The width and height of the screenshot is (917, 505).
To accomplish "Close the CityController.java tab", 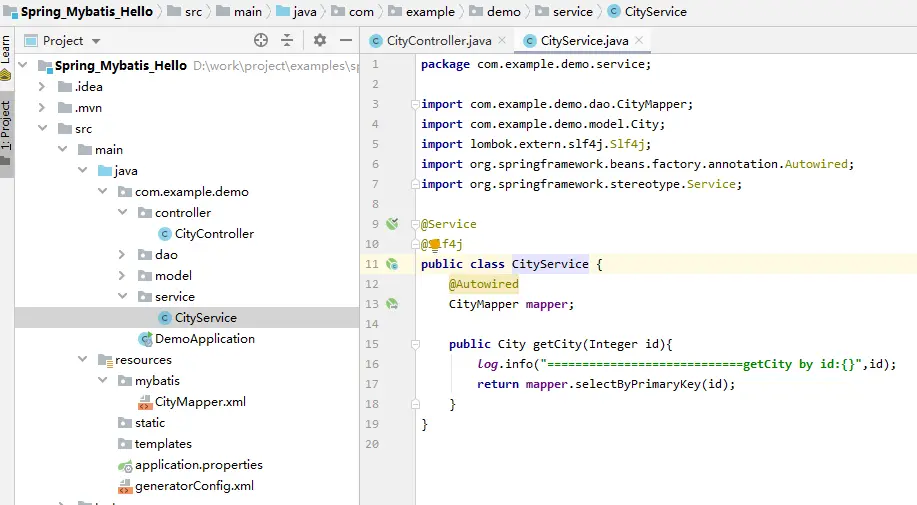I will (502, 40).
